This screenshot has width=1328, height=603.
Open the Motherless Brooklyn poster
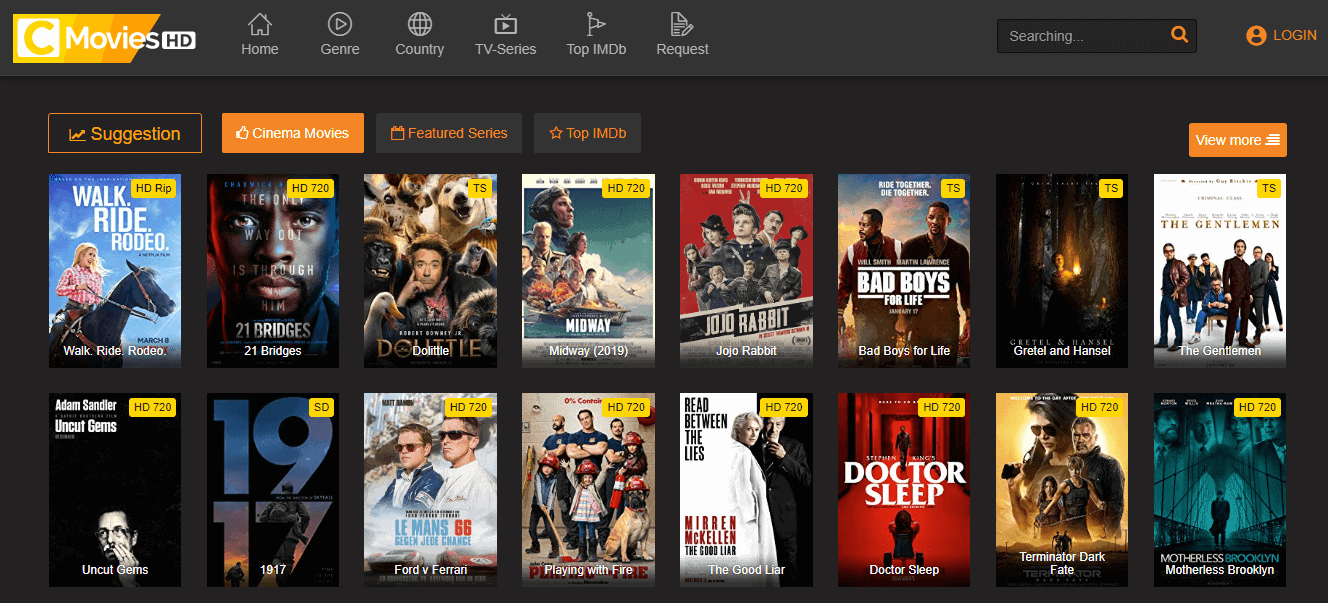coord(1220,490)
